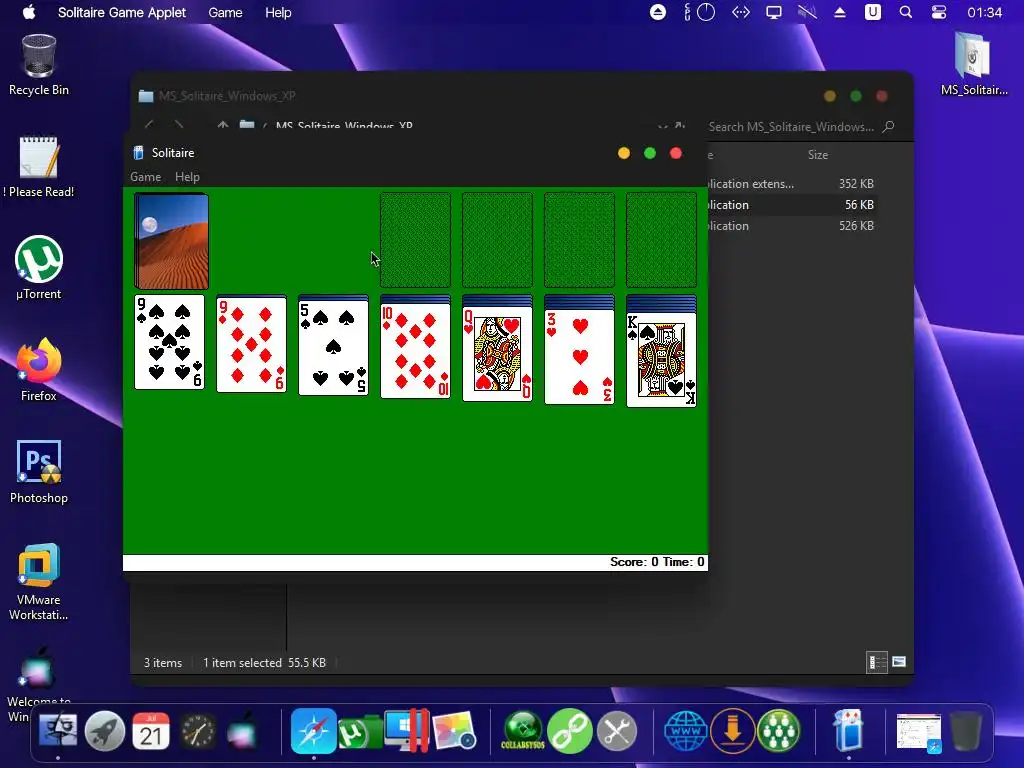Open the '! Please Read!' notepad file
Viewport: 1024px width, 768px height.
39,167
